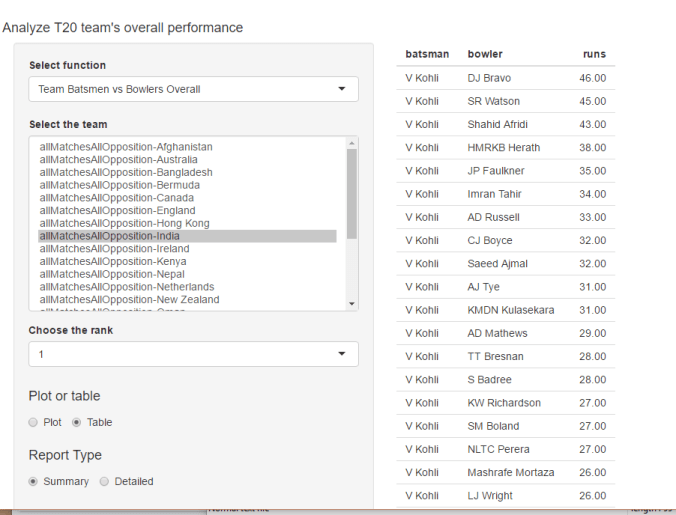Choose allMatchesAllOpposition-New Zealand option
Image resolution: width=676 pixels, height=515 pixels.
tap(129, 300)
